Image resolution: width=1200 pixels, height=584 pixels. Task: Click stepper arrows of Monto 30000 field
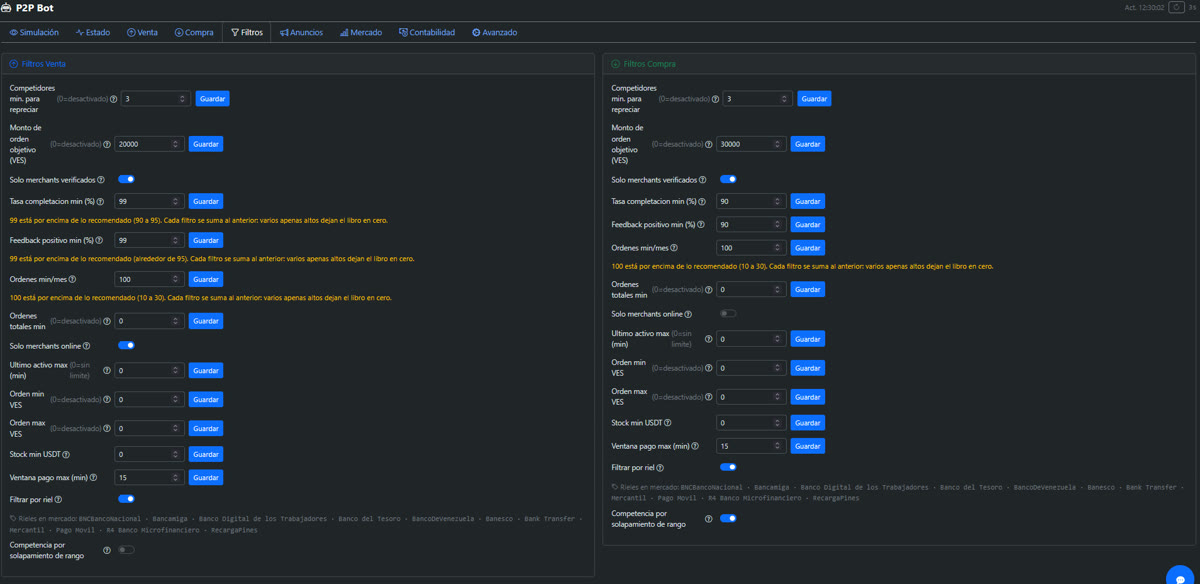coord(778,144)
